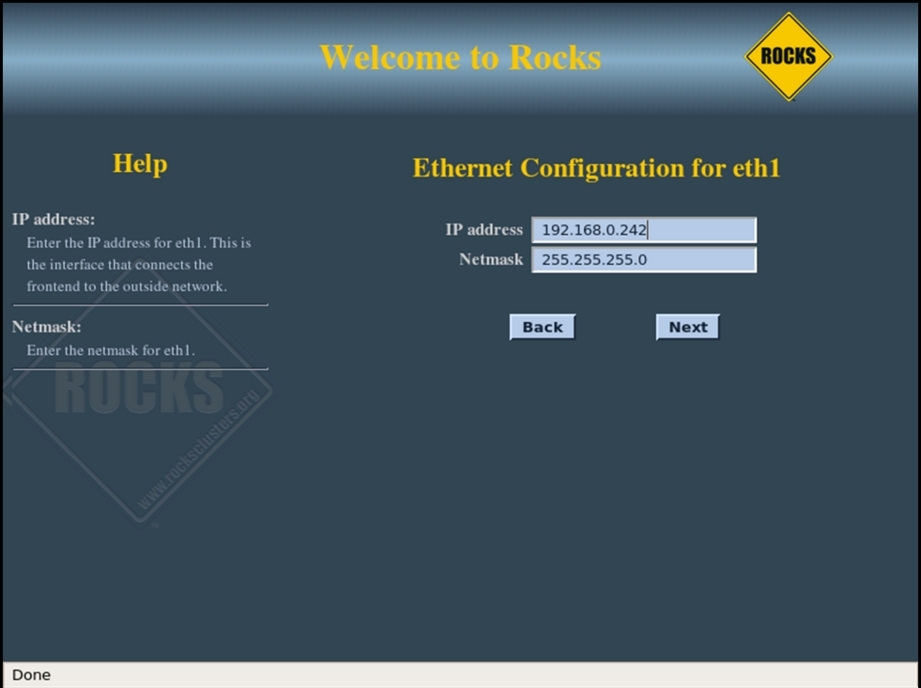Click the 'Help' heading
The image size is (921, 688).
coord(140,164)
